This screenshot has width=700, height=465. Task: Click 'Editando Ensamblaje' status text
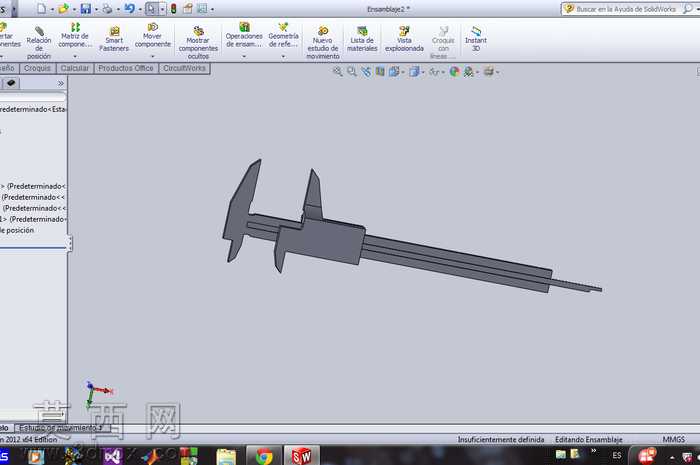pos(588,440)
